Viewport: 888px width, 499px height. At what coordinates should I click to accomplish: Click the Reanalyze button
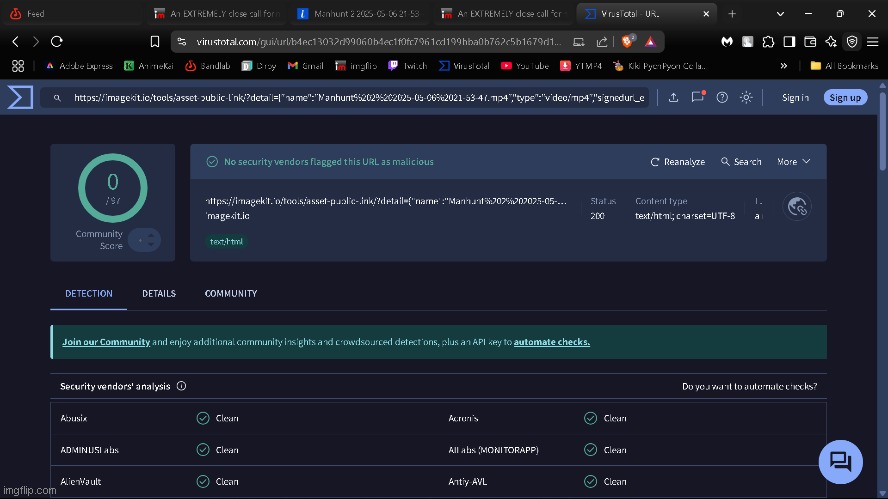677,161
